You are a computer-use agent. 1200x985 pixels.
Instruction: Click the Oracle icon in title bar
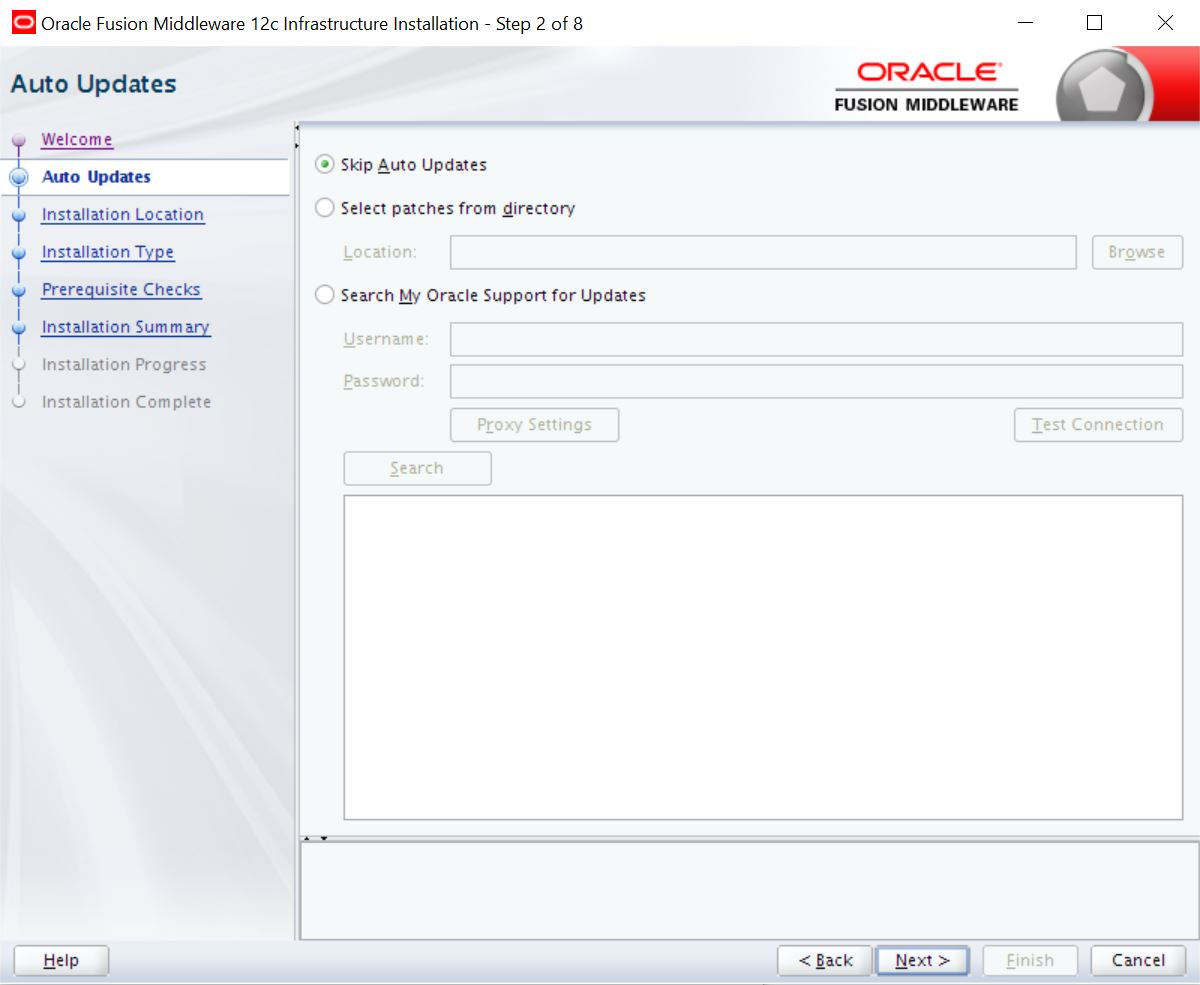point(22,22)
